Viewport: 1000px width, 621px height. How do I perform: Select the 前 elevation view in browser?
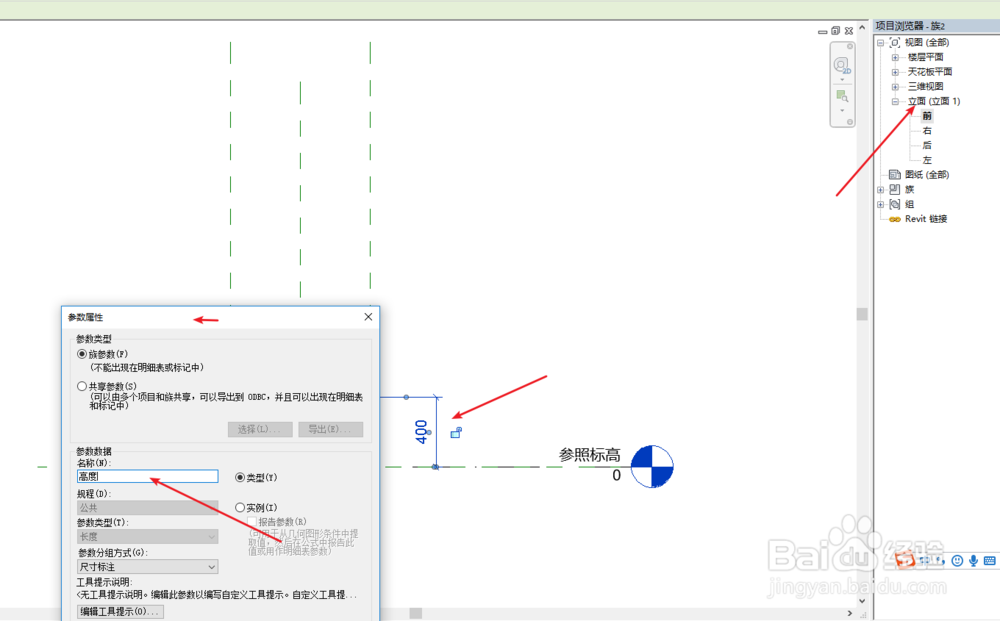pyautogui.click(x=927, y=116)
